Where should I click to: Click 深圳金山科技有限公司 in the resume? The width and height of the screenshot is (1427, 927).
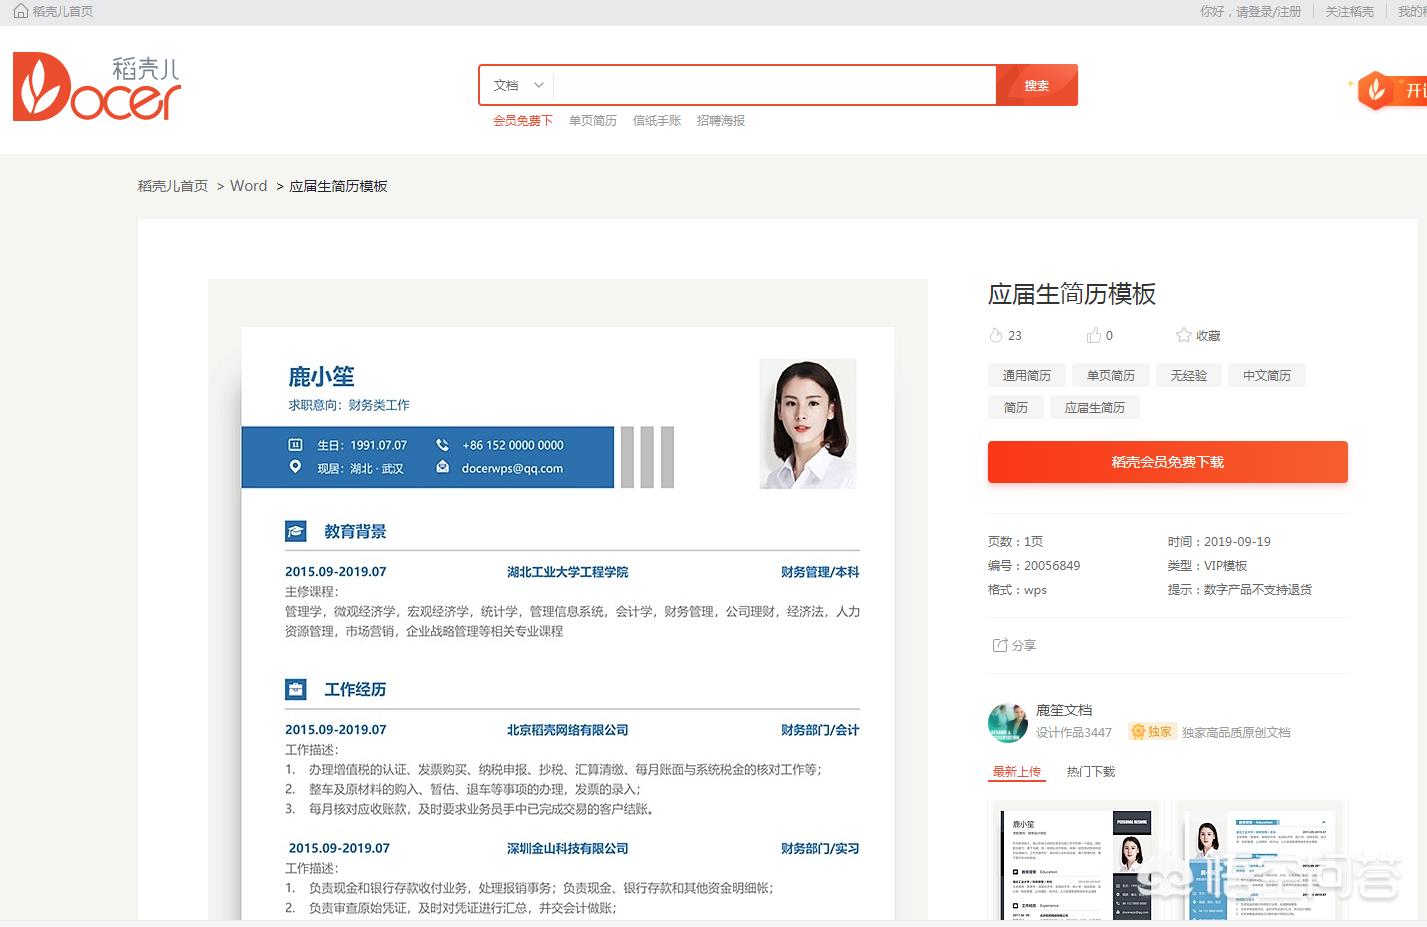coord(568,848)
